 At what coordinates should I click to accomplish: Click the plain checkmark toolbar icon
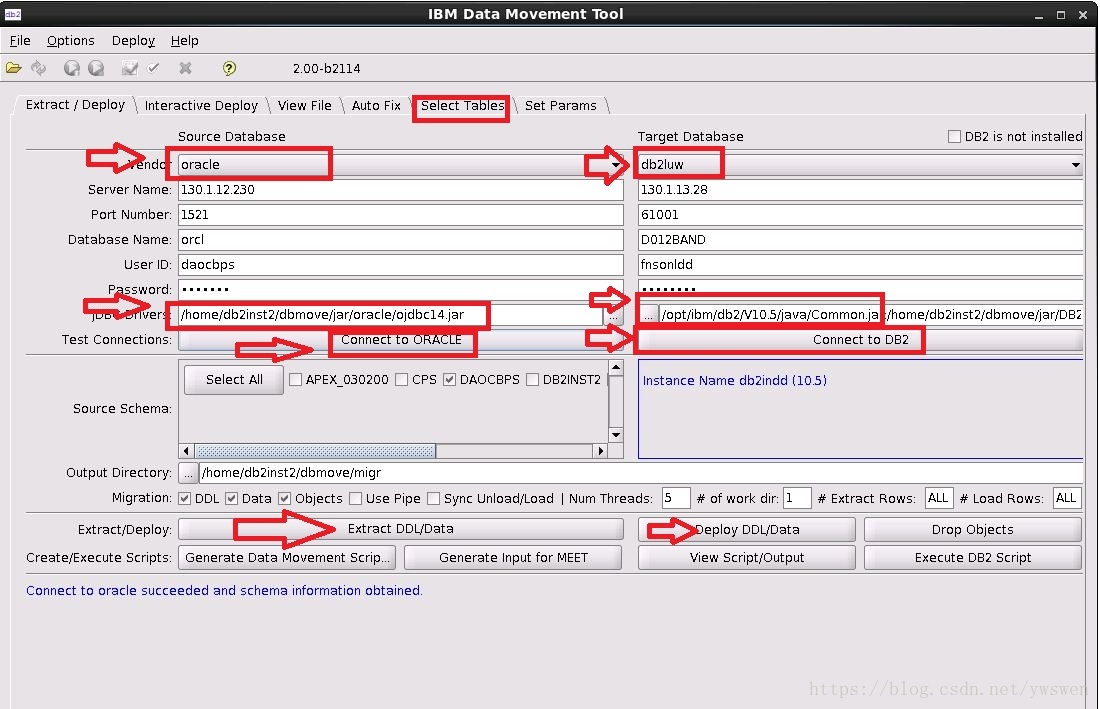pyautogui.click(x=154, y=68)
